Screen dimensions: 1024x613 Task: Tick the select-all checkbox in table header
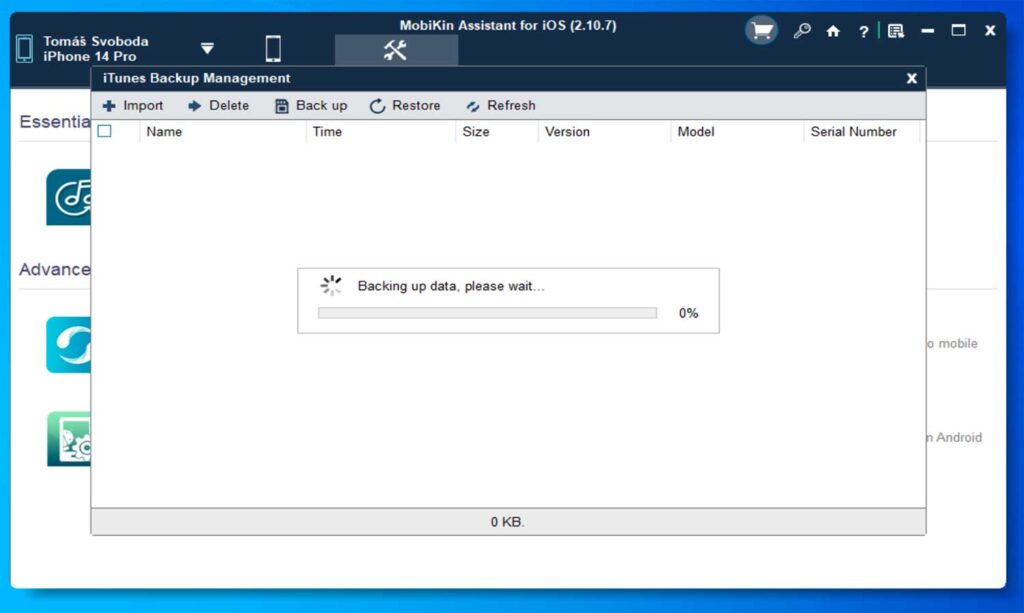tap(104, 131)
